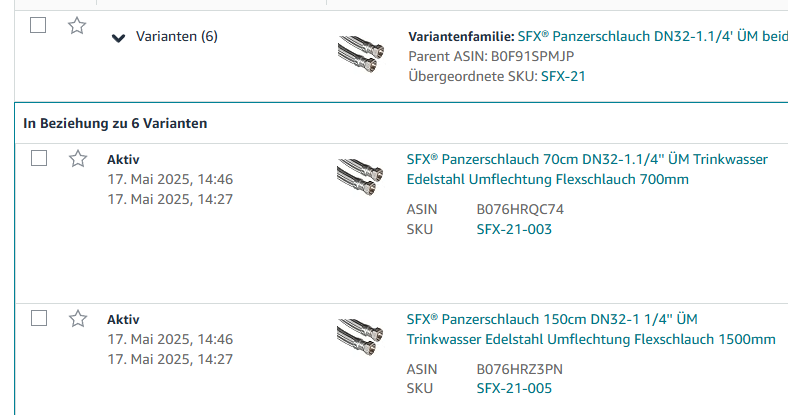The height and width of the screenshot is (415, 788).
Task: Click the 'In Beziehung zu 6 Varianten' heading
Action: pyautogui.click(x=116, y=124)
